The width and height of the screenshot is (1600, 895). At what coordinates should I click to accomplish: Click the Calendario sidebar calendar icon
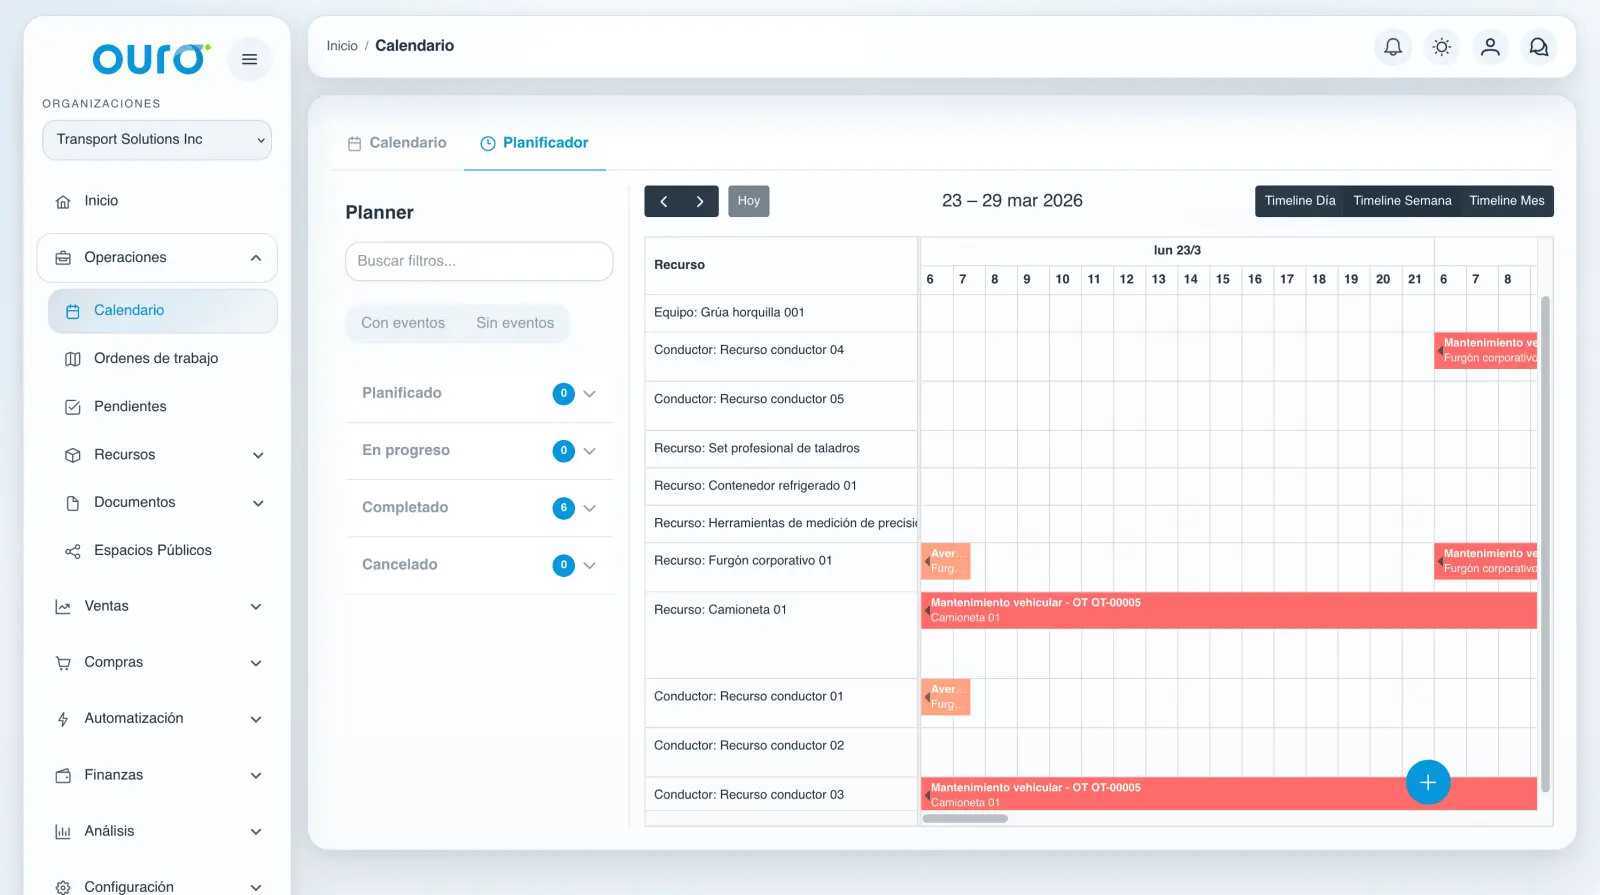click(x=72, y=311)
